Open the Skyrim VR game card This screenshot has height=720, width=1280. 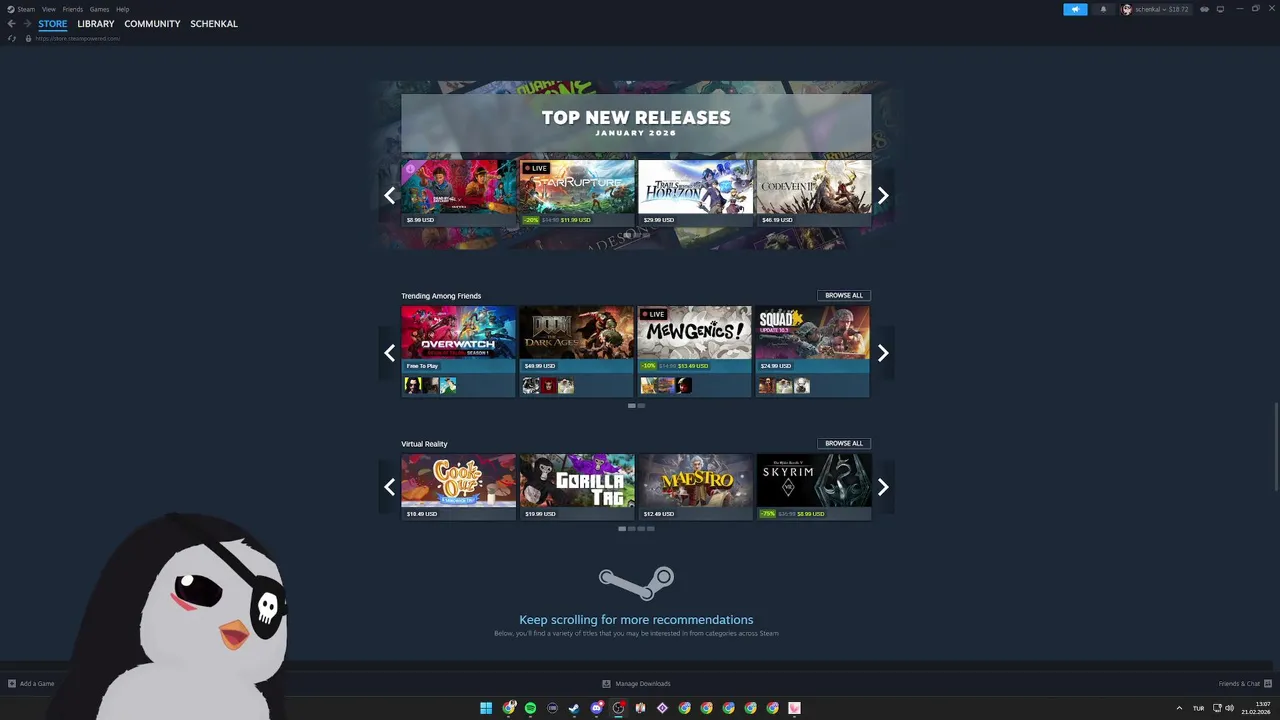click(813, 487)
